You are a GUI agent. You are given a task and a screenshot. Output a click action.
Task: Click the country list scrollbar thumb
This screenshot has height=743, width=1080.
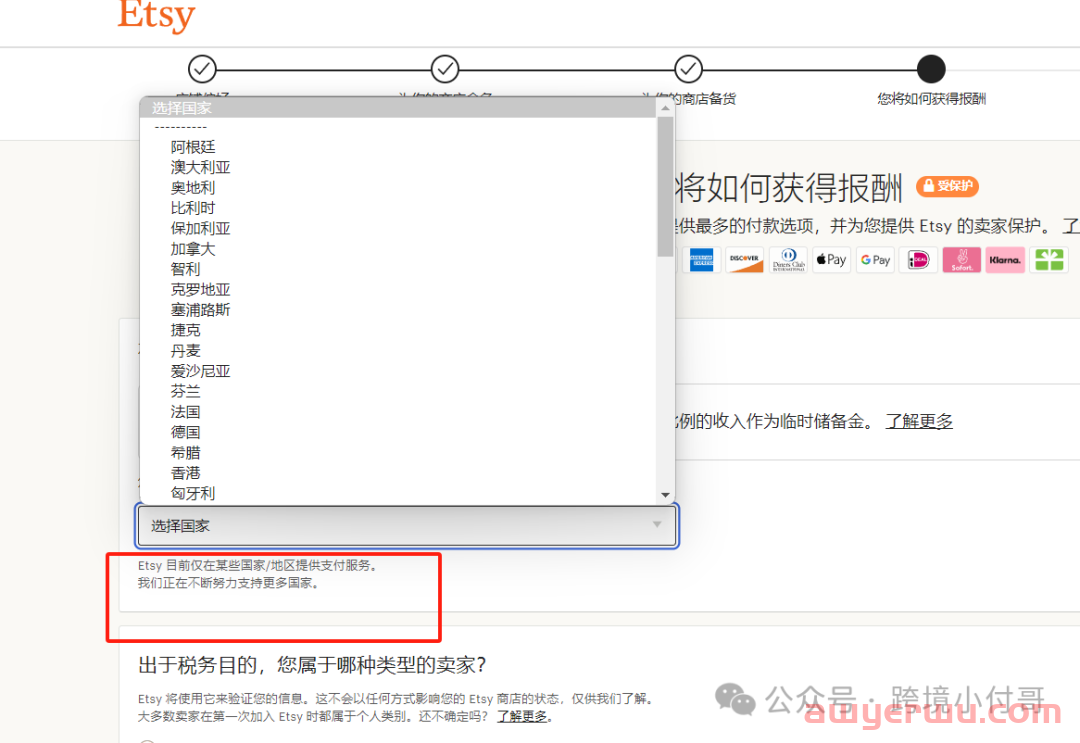click(665, 187)
